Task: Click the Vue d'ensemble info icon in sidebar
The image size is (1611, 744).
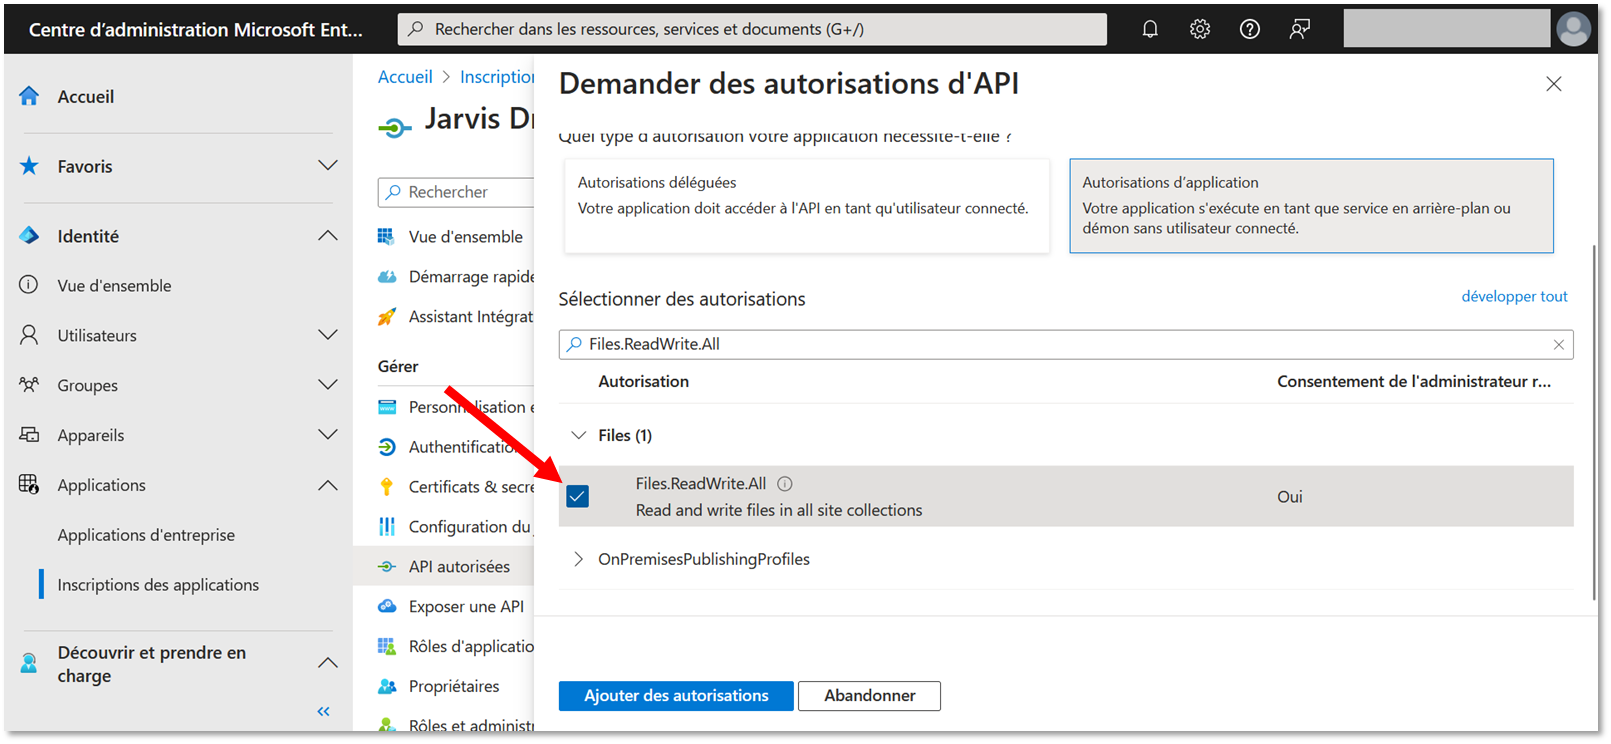Action: (29, 285)
